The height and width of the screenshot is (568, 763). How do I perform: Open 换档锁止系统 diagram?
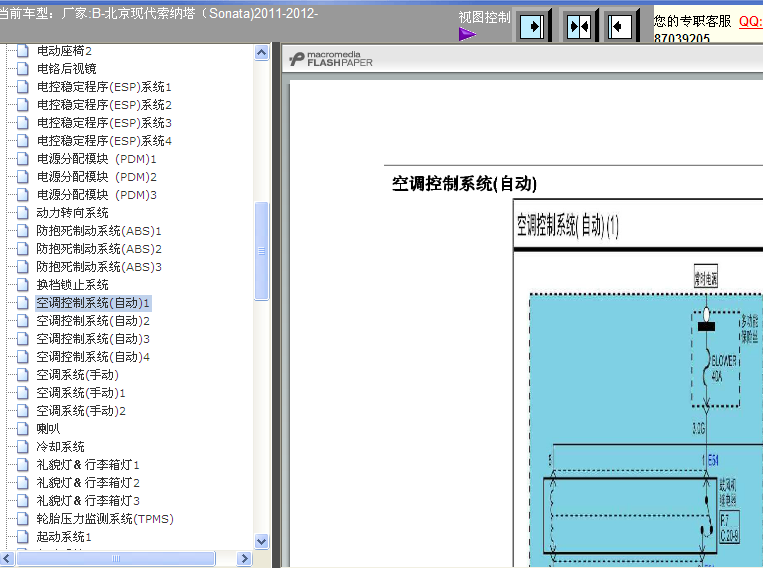click(x=72, y=285)
